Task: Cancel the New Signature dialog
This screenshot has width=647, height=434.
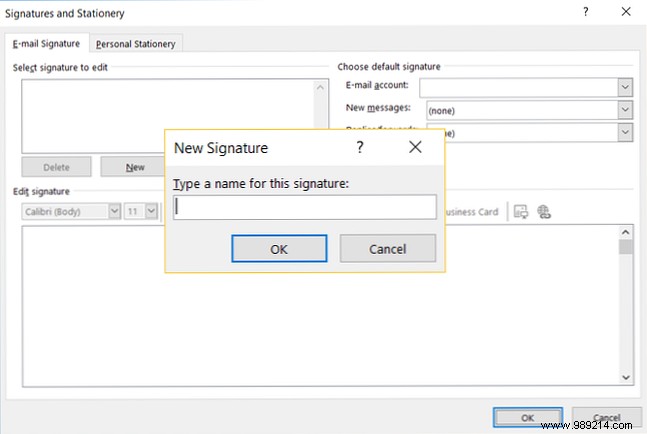Action: (x=387, y=249)
